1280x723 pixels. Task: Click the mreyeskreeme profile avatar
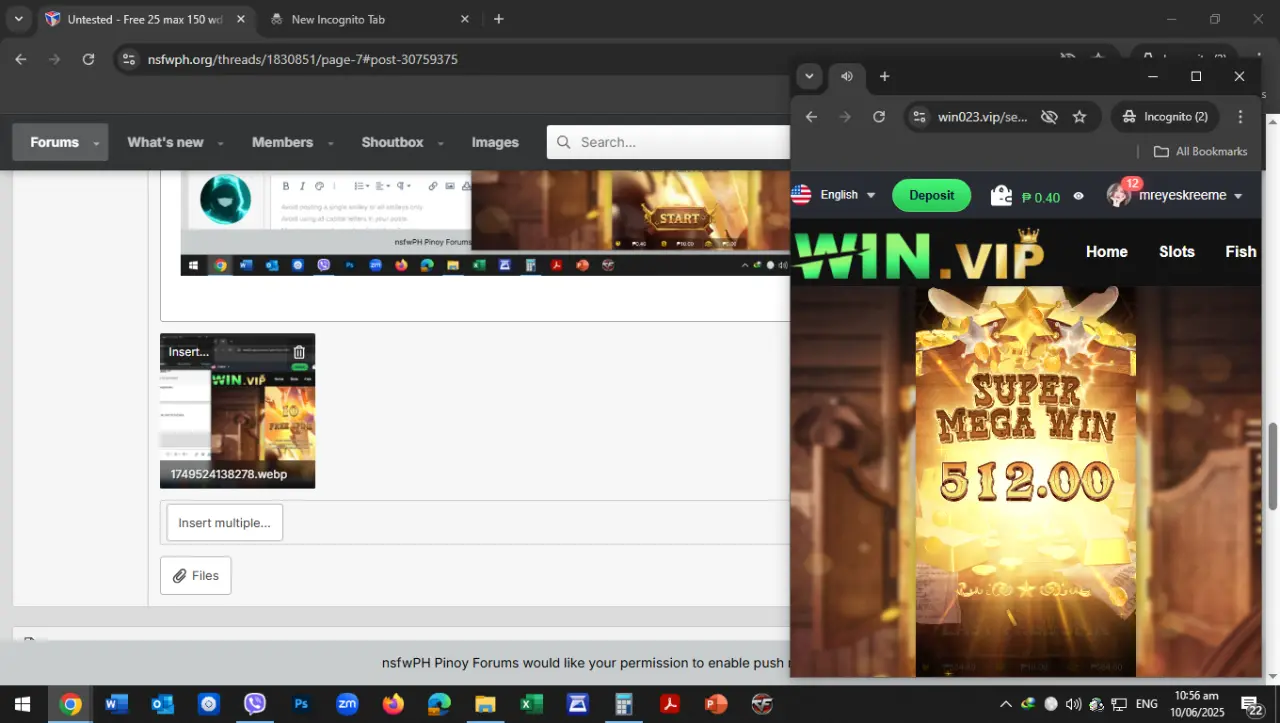click(1119, 195)
